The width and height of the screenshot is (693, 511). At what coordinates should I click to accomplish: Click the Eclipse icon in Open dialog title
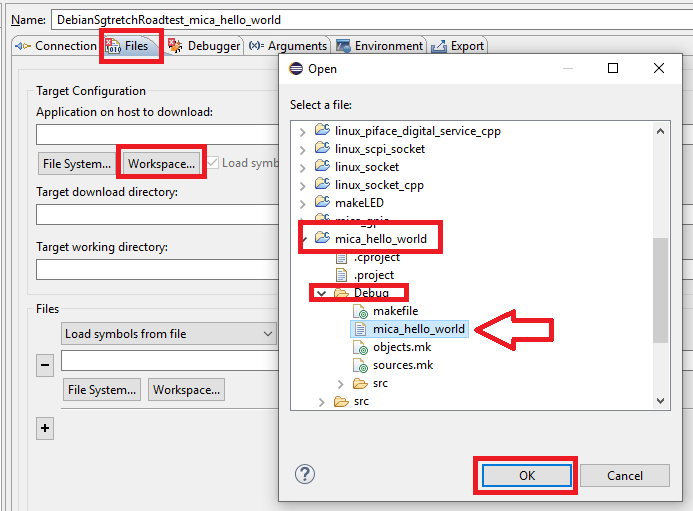point(296,69)
